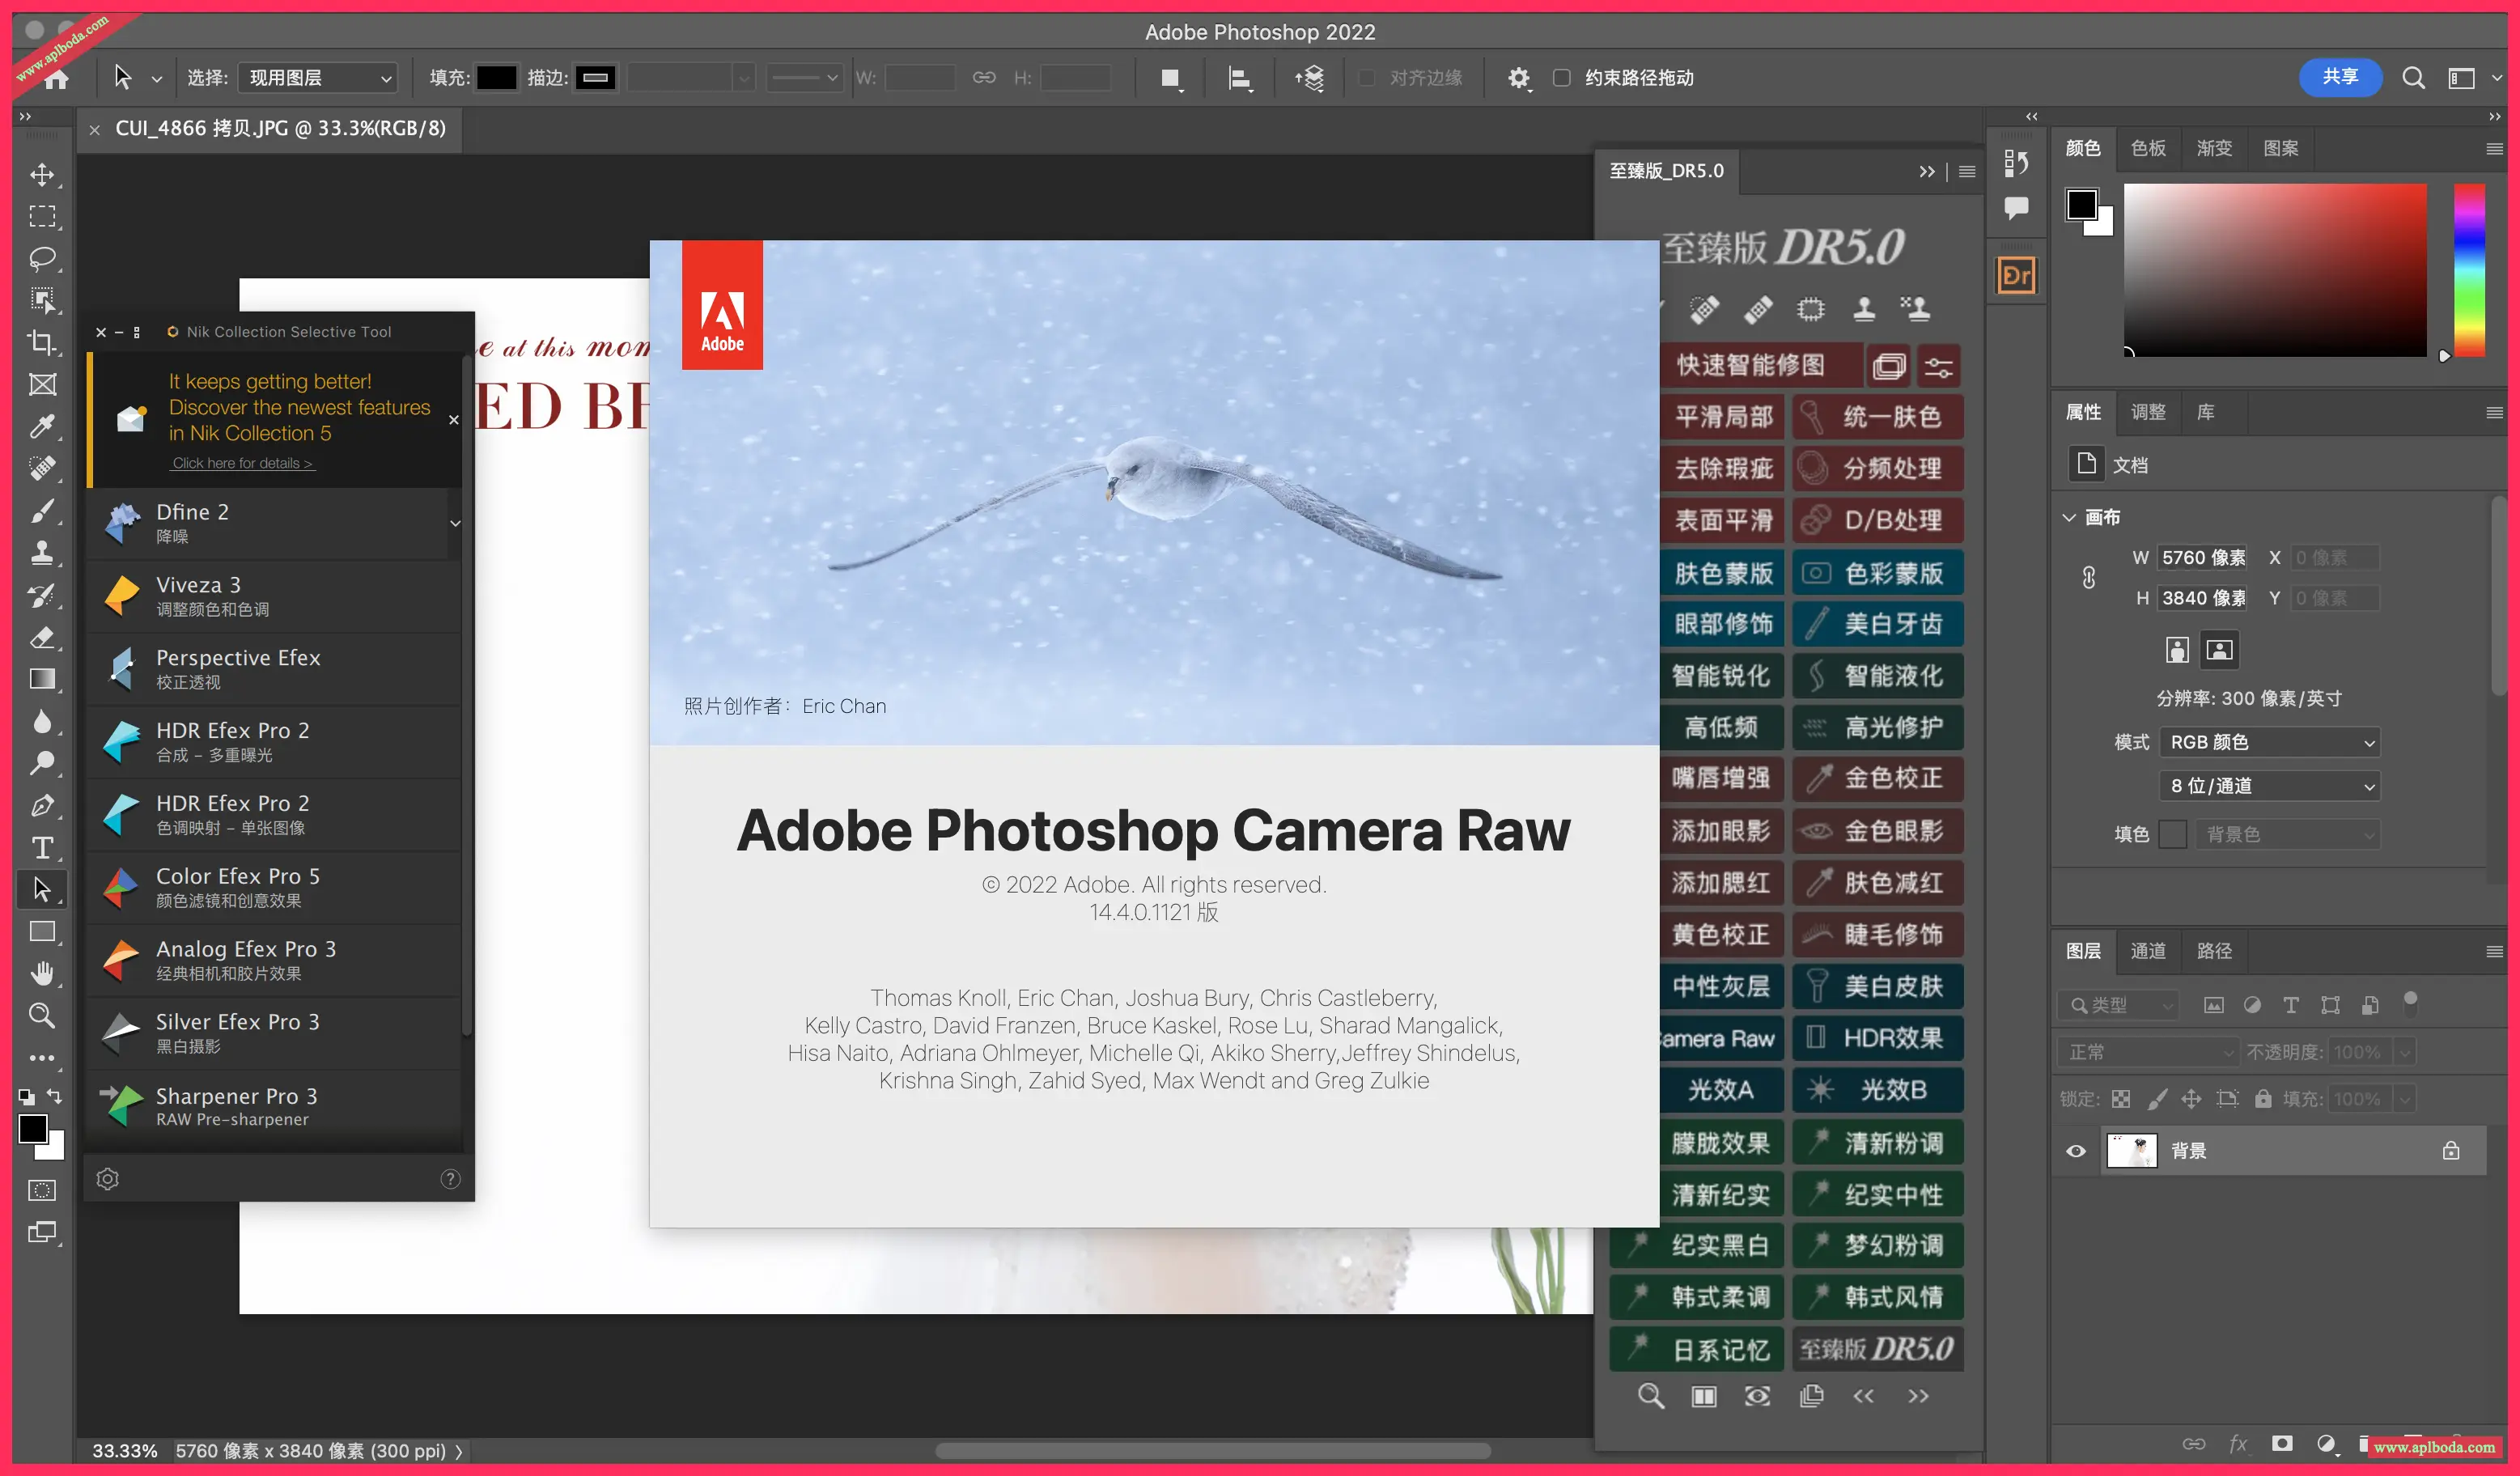Click the foreground color swatch in Color panel
Image resolution: width=2520 pixels, height=1476 pixels.
point(2082,205)
